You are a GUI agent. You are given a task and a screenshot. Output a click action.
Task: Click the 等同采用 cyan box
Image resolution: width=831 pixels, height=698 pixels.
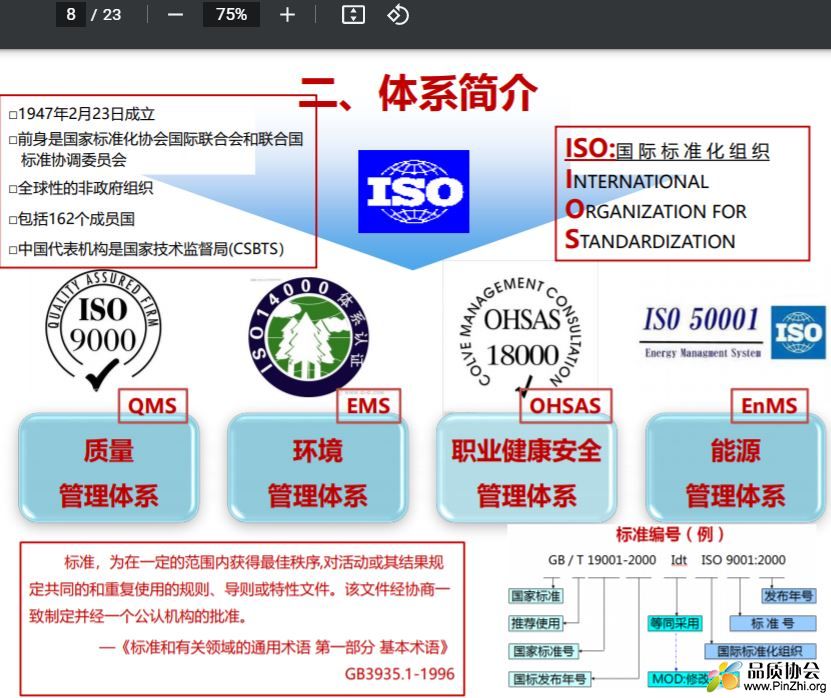(x=675, y=623)
